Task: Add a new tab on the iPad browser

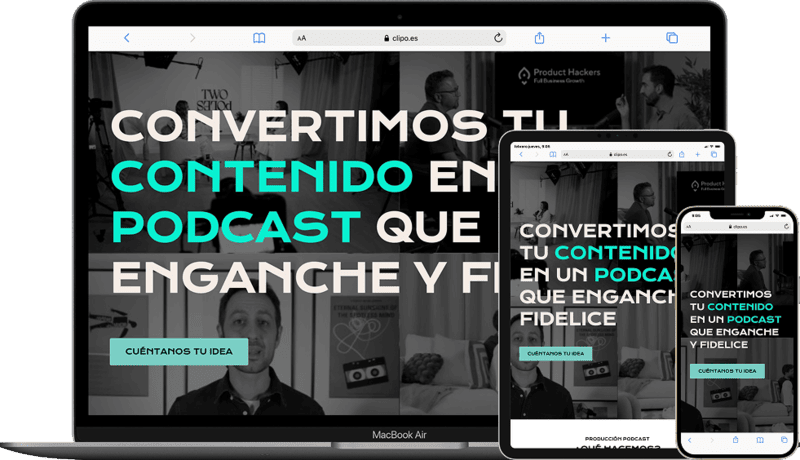Action: tap(697, 155)
